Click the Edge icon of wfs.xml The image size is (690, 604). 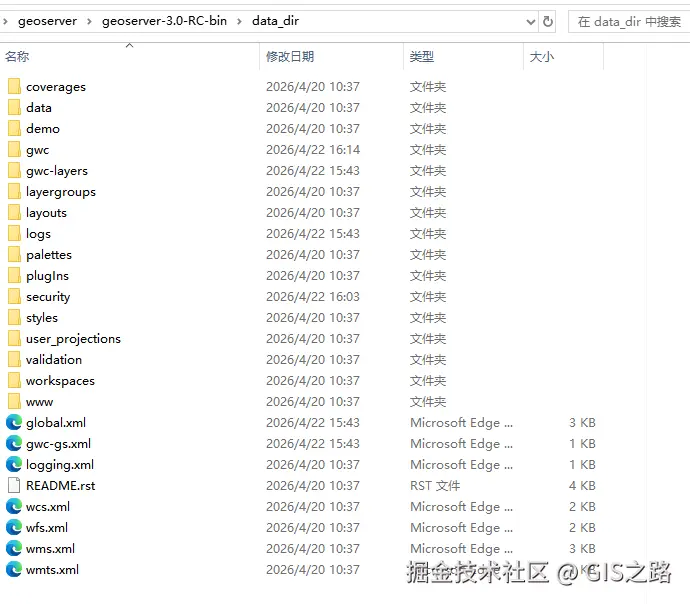(14, 527)
